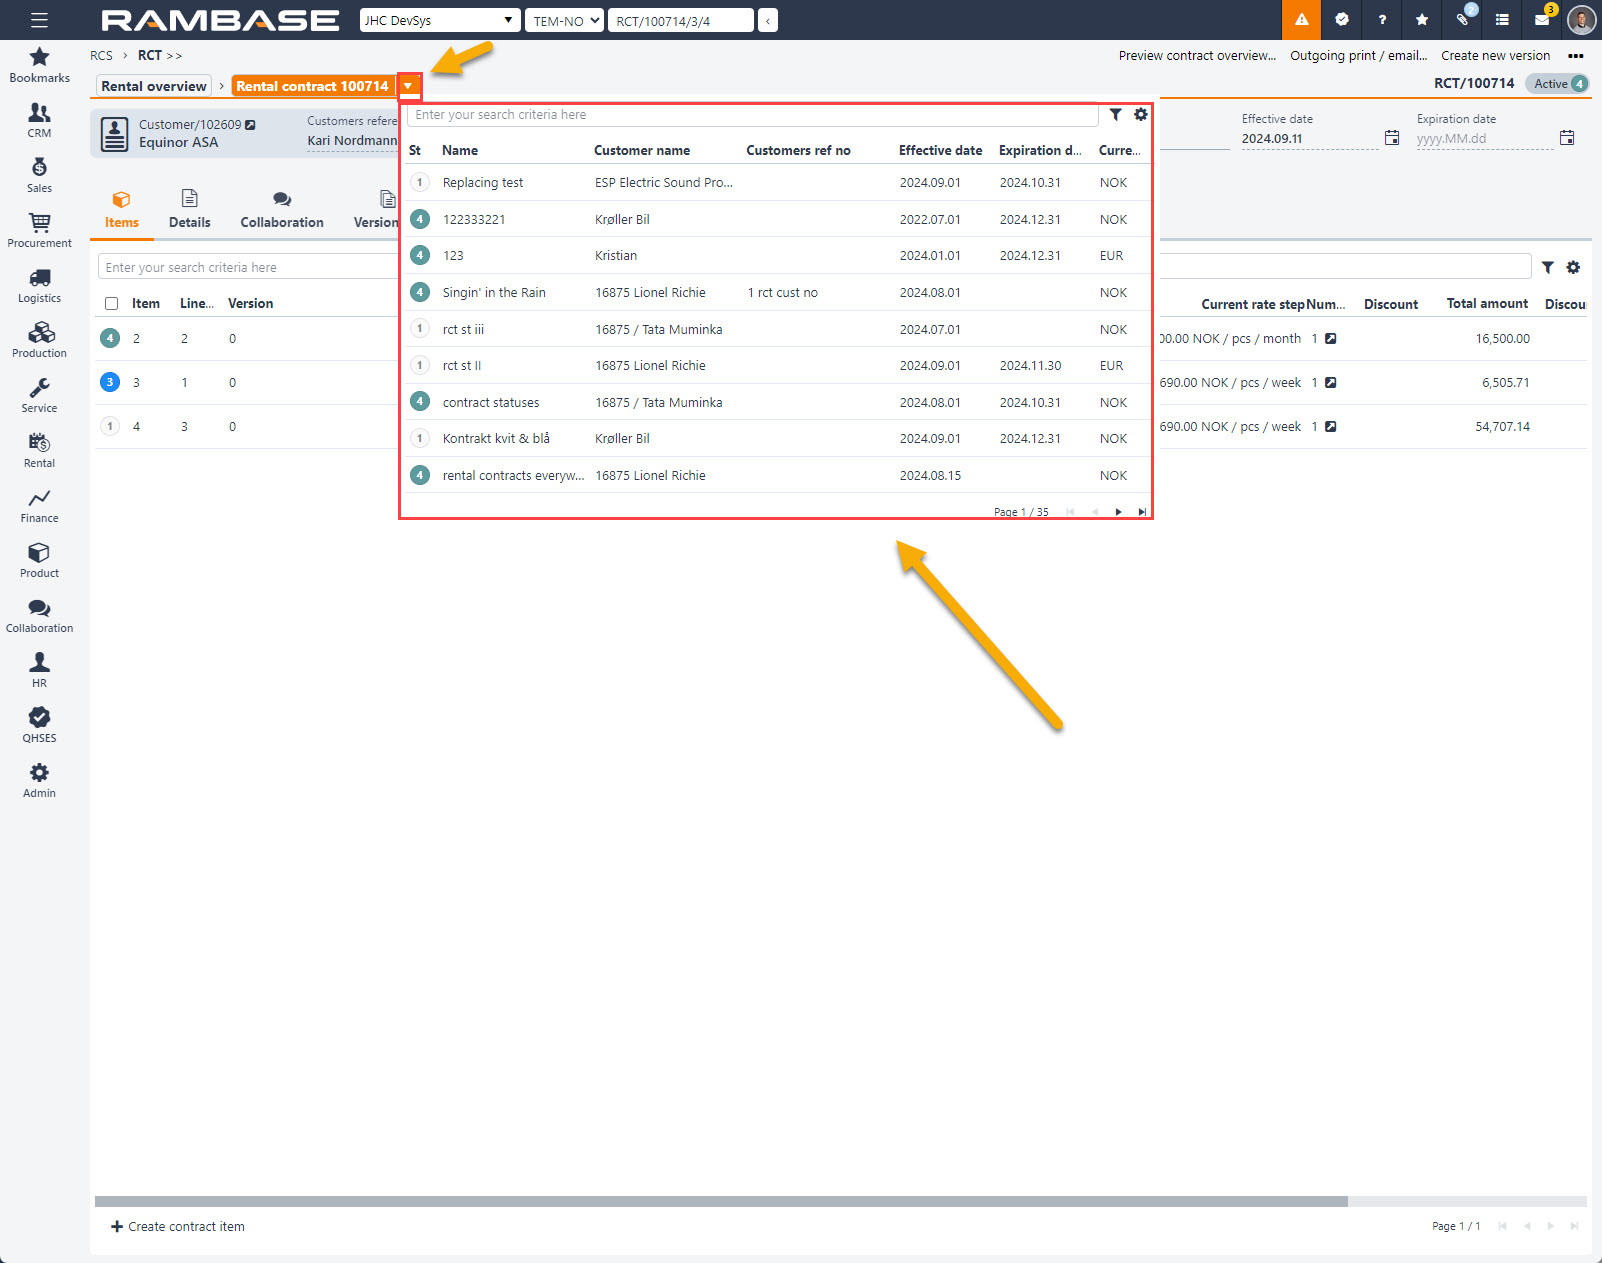
Task: Switch to the Collaboration tab
Action: point(282,210)
